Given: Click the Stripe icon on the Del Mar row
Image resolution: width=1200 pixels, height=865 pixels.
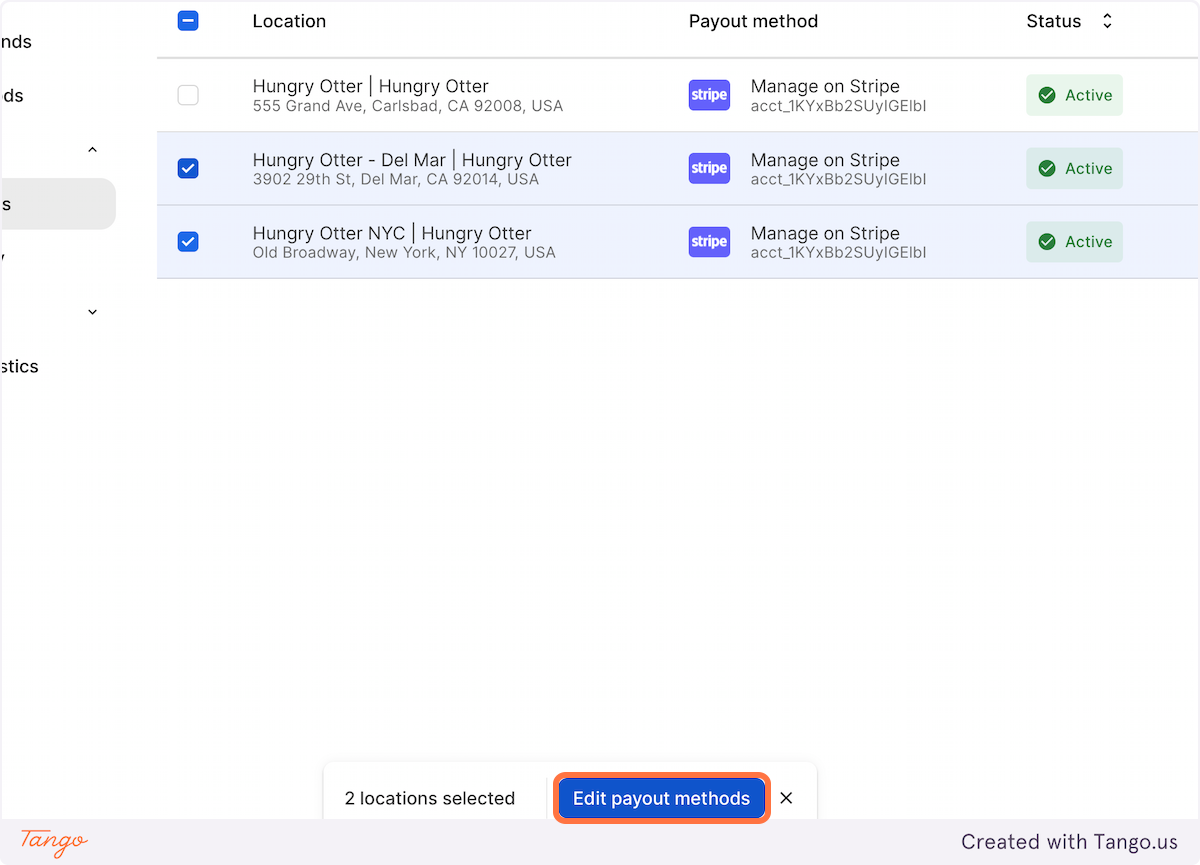Looking at the screenshot, I should [x=709, y=168].
